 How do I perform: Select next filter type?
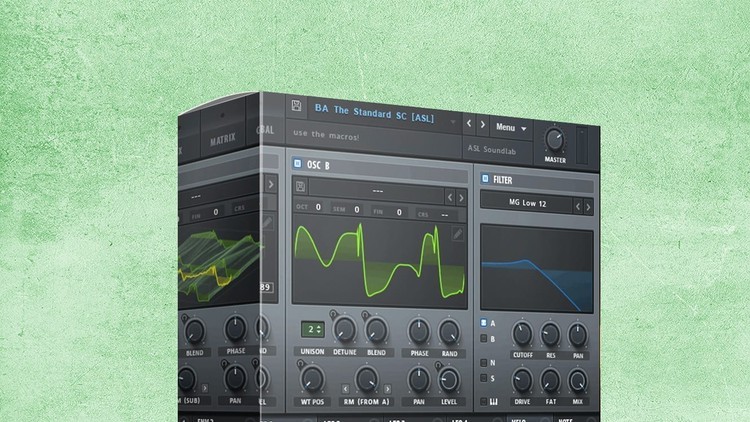point(588,207)
